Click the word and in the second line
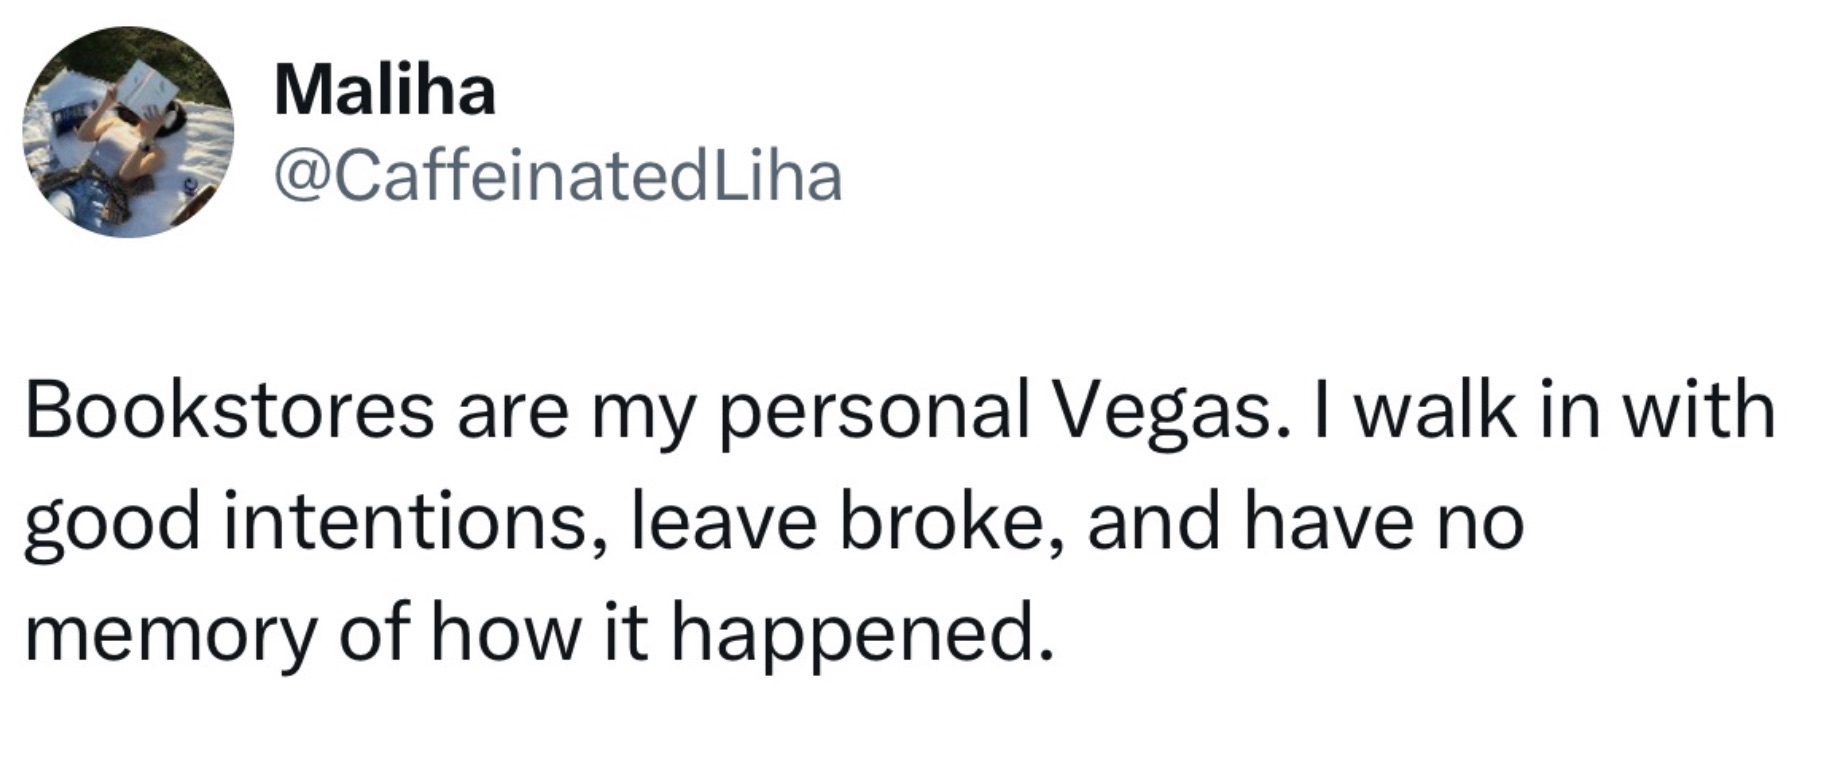 pos(1152,523)
